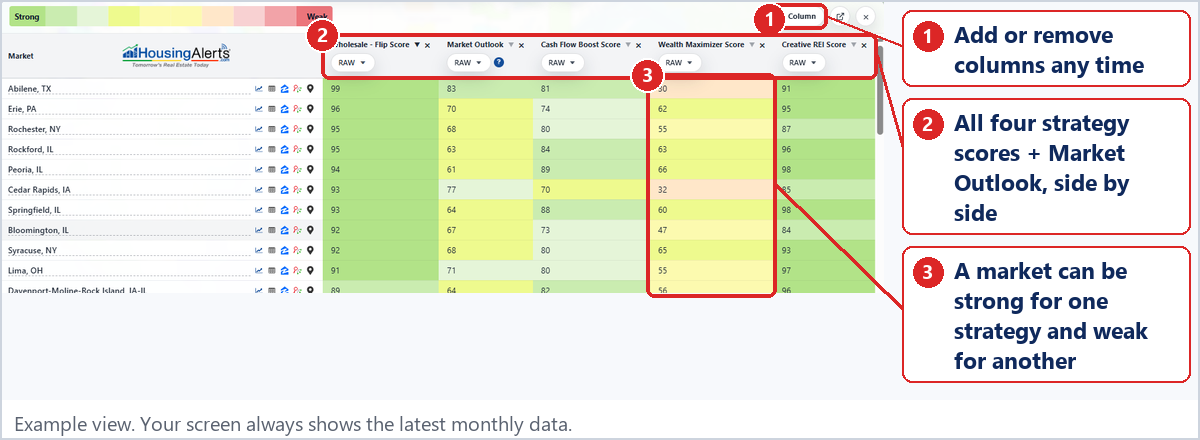Open the RAW dropdown under Wealth Maximizer Score
This screenshot has height=440, width=1200.
coord(678,62)
